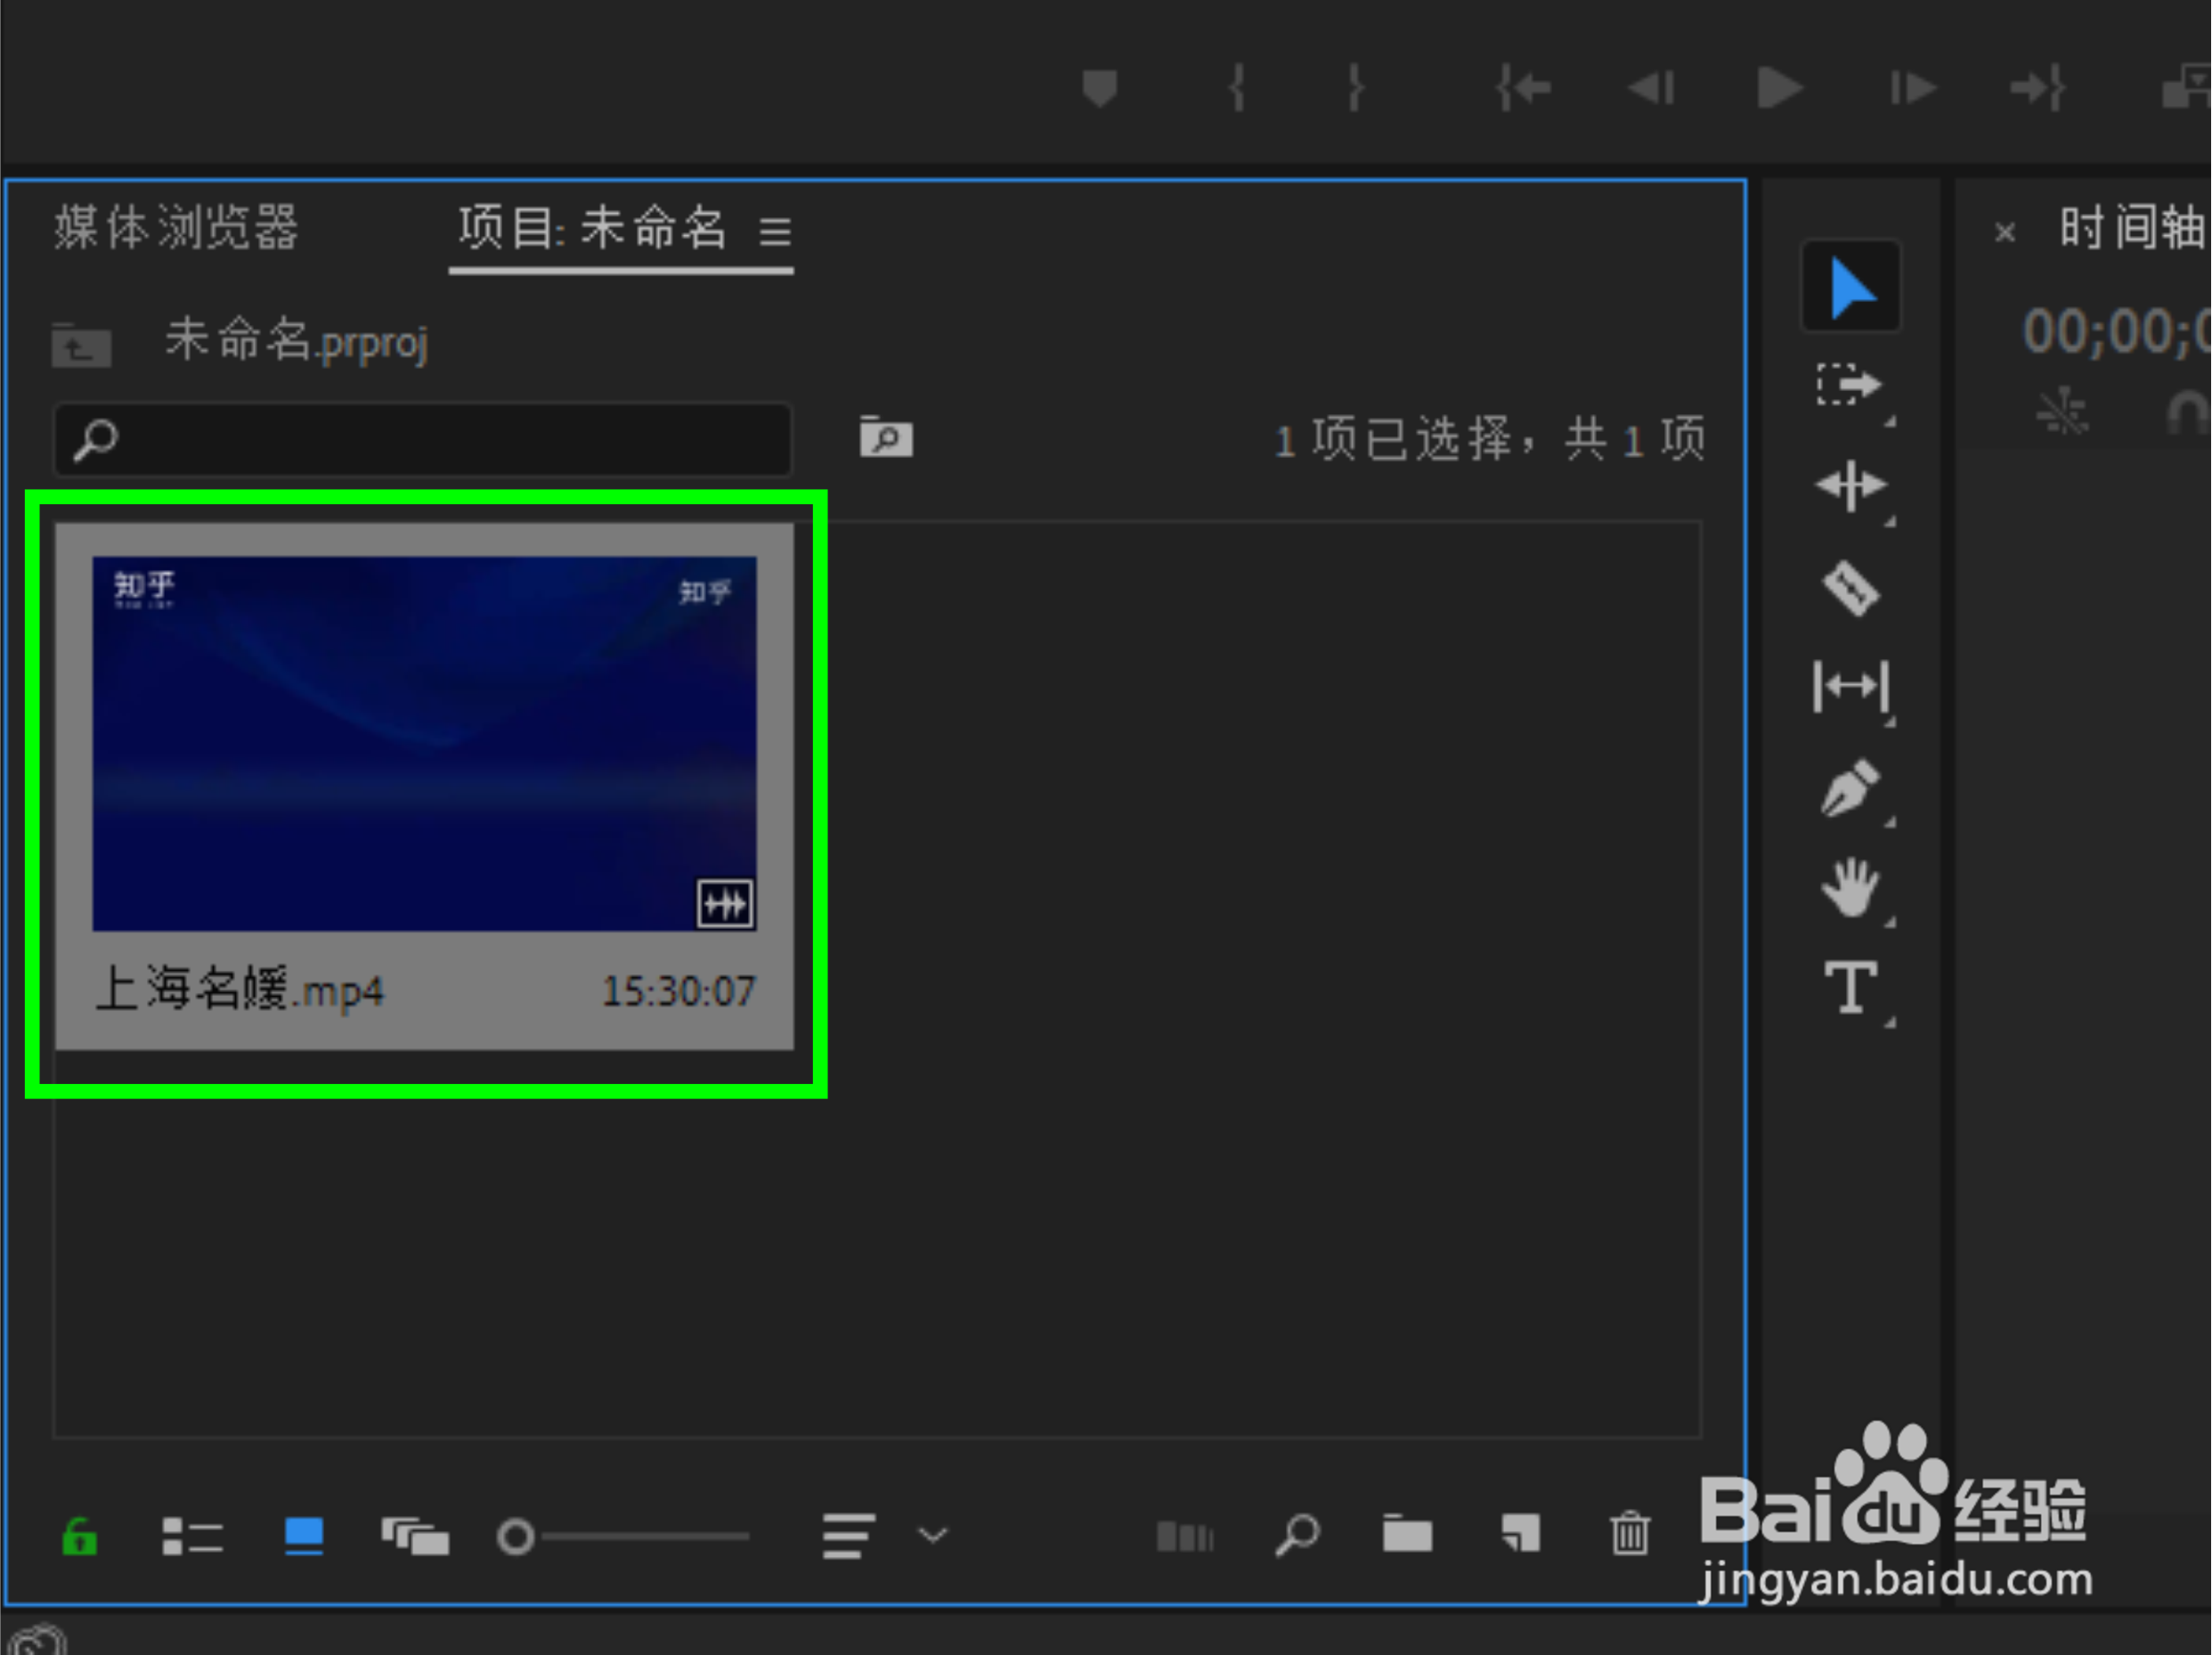This screenshot has height=1655, width=2212.
Task: Navigate up one bin level
Action: [81, 346]
